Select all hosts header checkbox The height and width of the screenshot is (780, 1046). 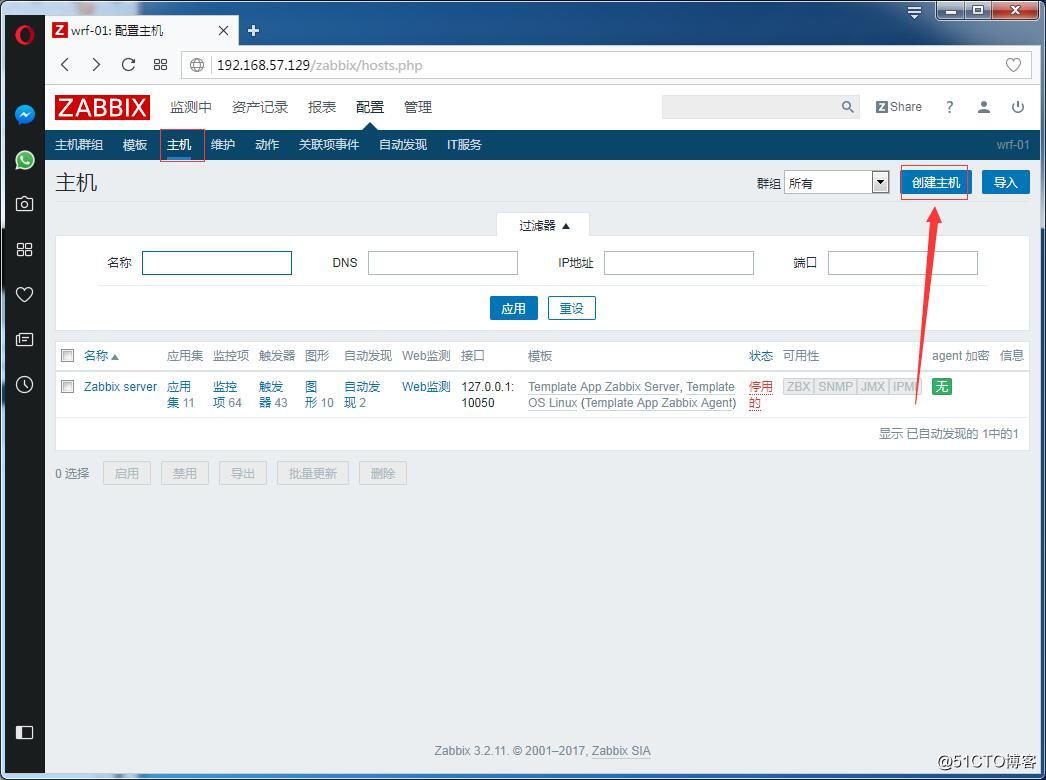[x=67, y=356]
